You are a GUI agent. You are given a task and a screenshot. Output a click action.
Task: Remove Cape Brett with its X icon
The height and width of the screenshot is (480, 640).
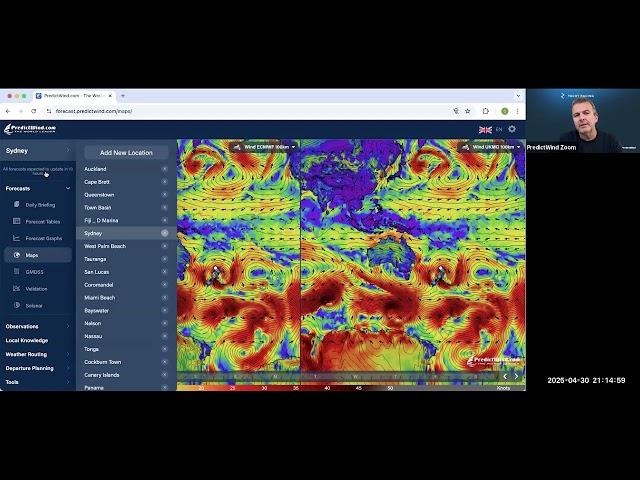[164, 182]
